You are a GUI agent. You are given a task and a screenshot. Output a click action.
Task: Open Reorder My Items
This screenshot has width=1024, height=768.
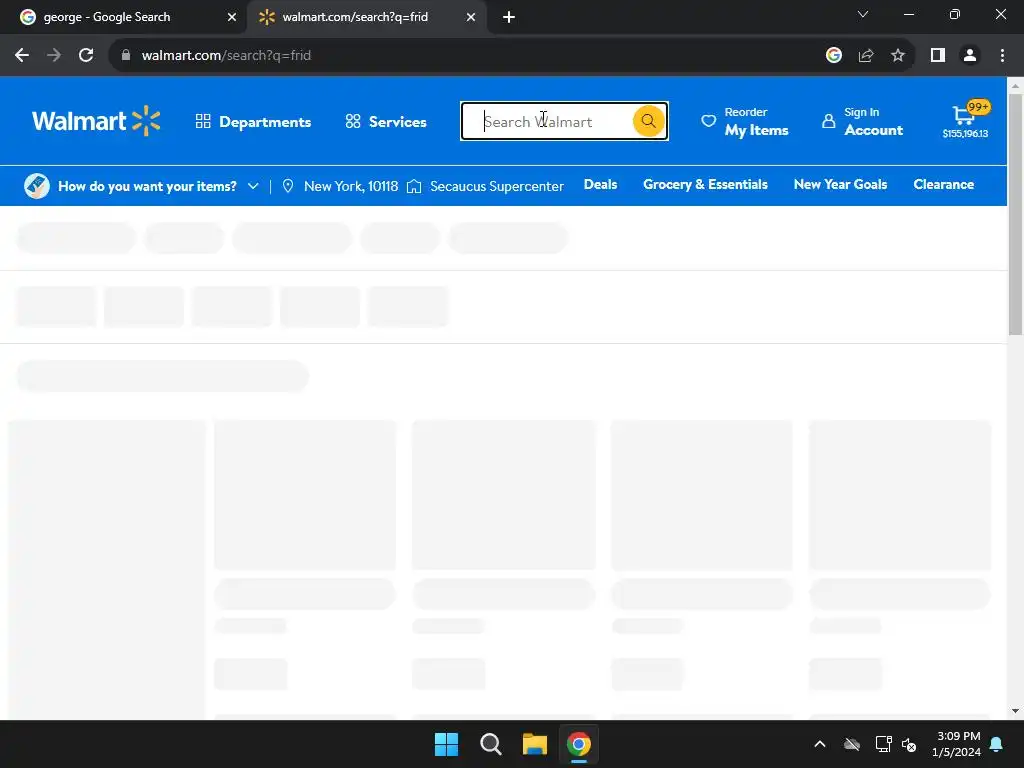756,121
